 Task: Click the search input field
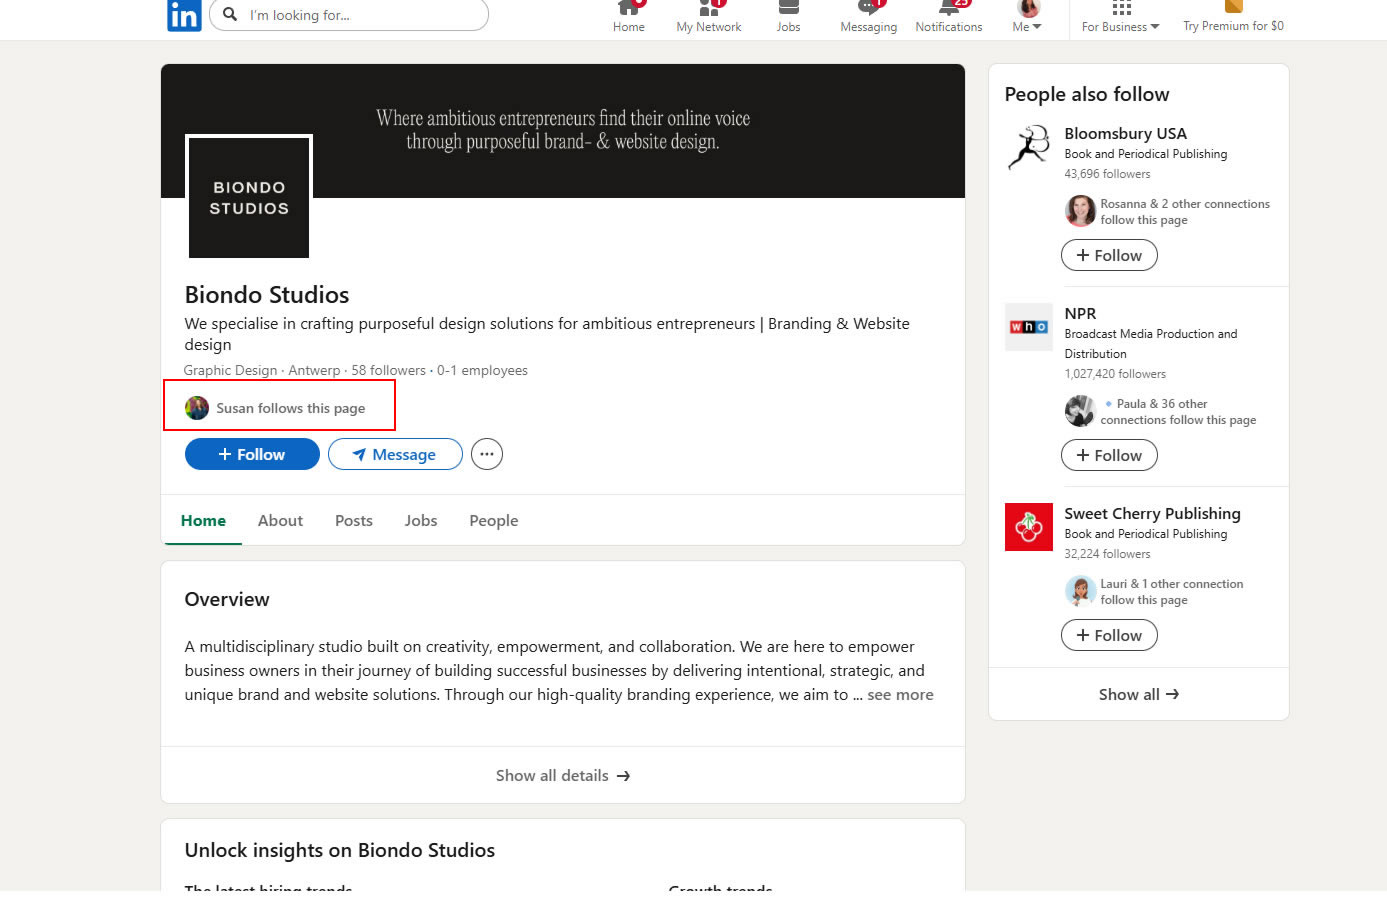(360, 15)
